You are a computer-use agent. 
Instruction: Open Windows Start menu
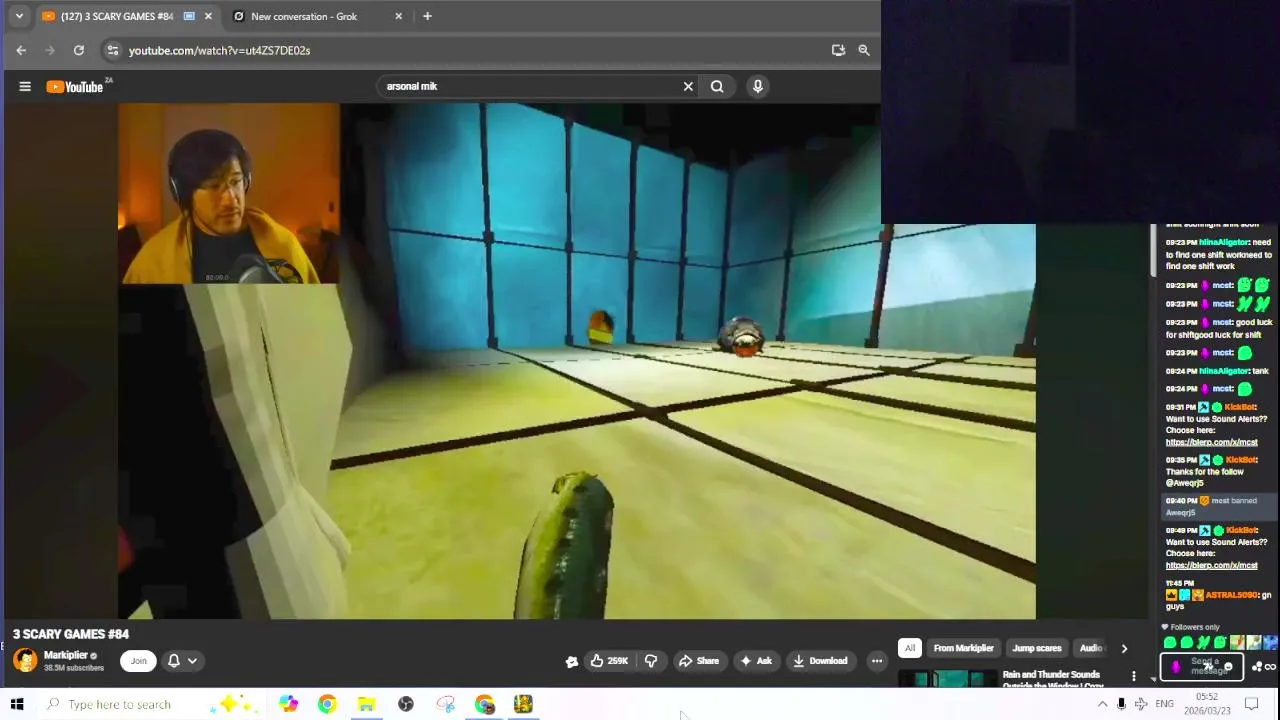coord(17,704)
